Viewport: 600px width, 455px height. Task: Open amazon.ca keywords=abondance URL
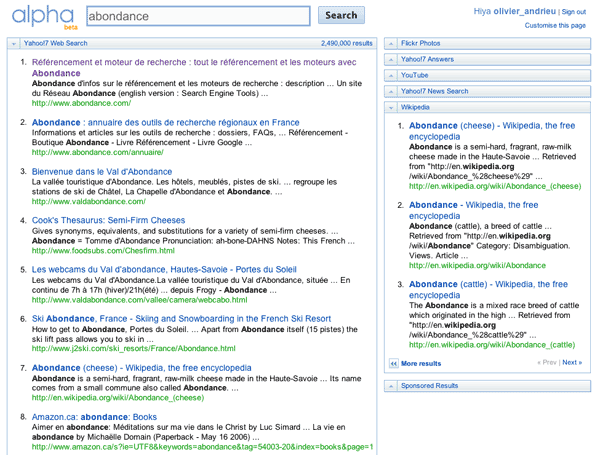[x=202, y=447]
